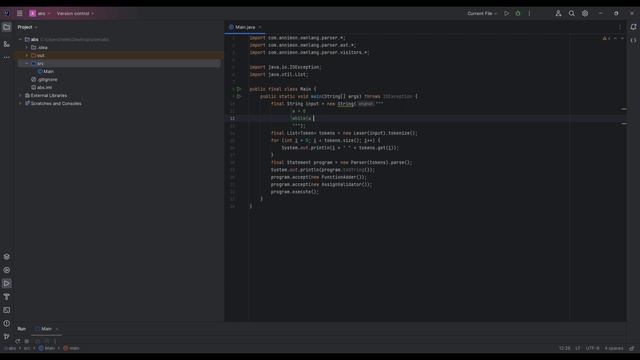Run class Main from gutter arrow

click(239, 89)
